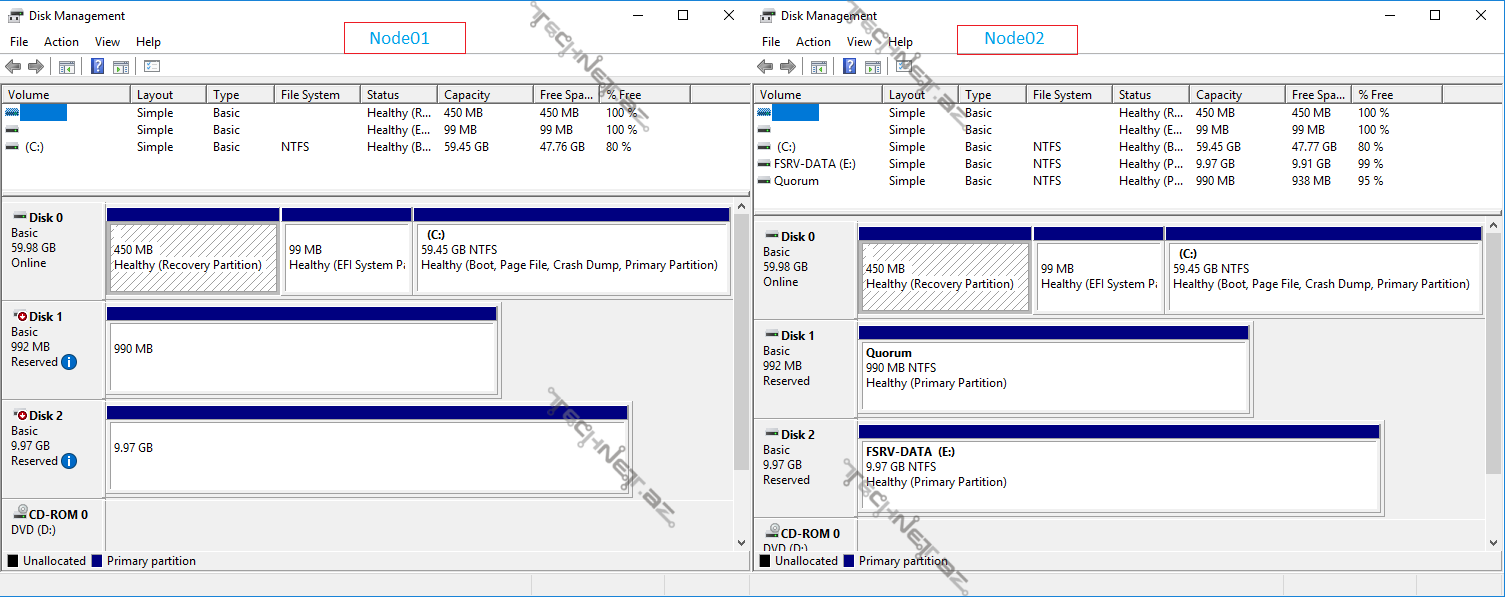Click Show/Hide Action Pane icon in Node02's toolbar
This screenshot has width=1506, height=597.
[872, 67]
